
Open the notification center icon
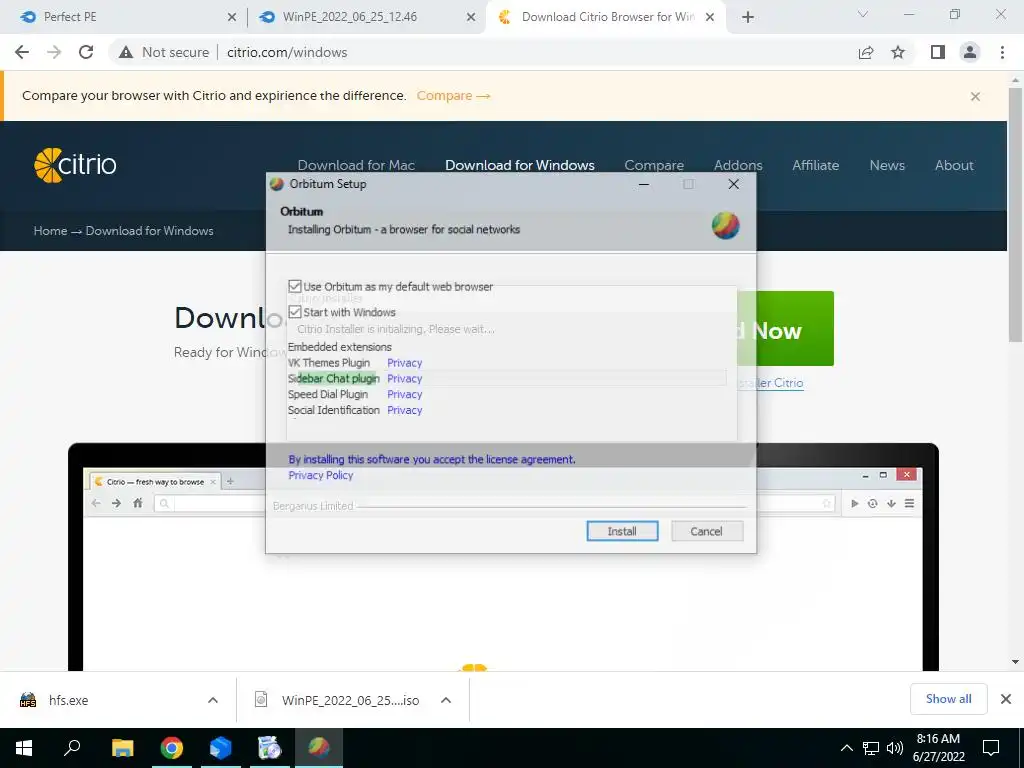[991, 748]
